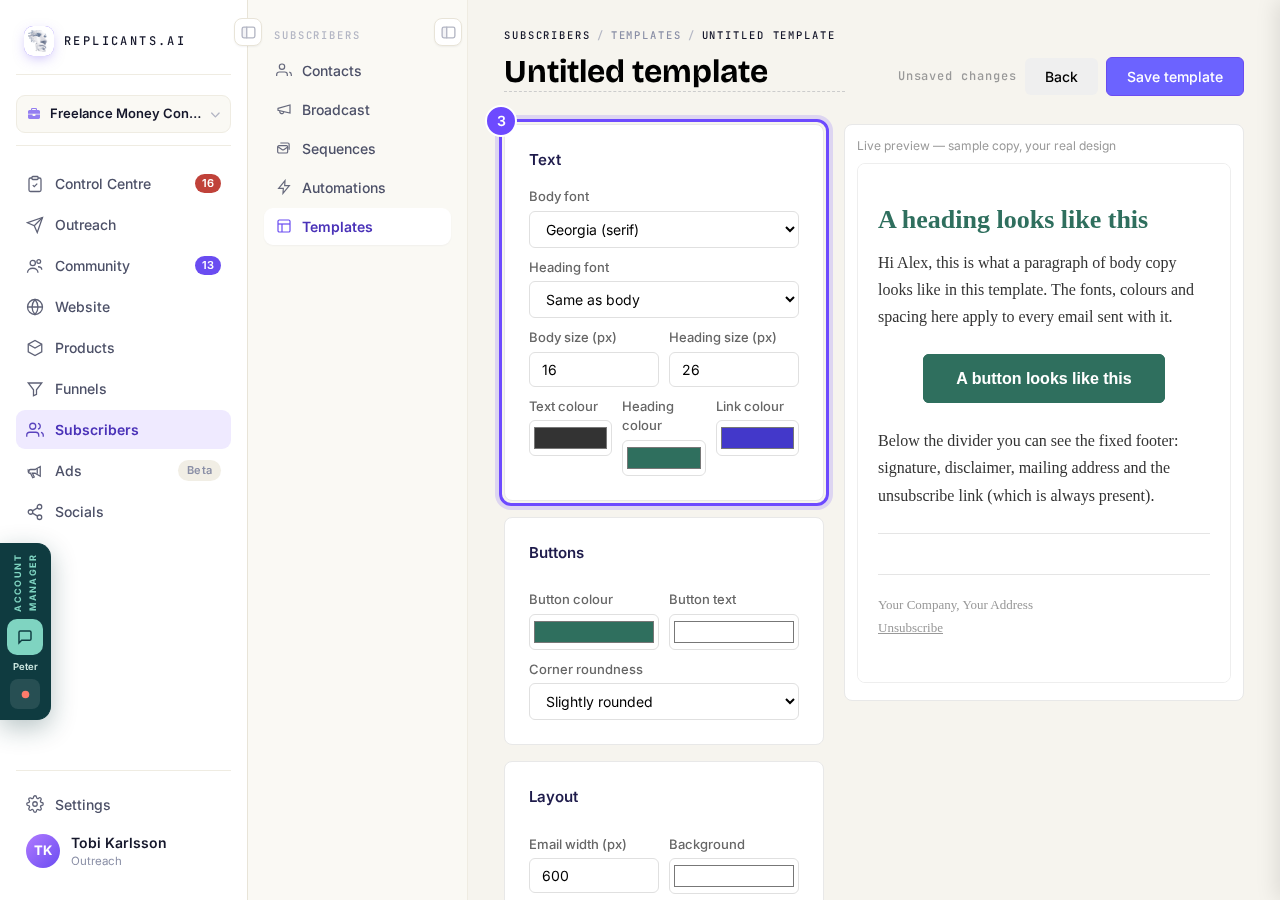Viewport: 1280px width, 900px height.
Task: Pick a new Text colour swatch
Action: point(570,438)
